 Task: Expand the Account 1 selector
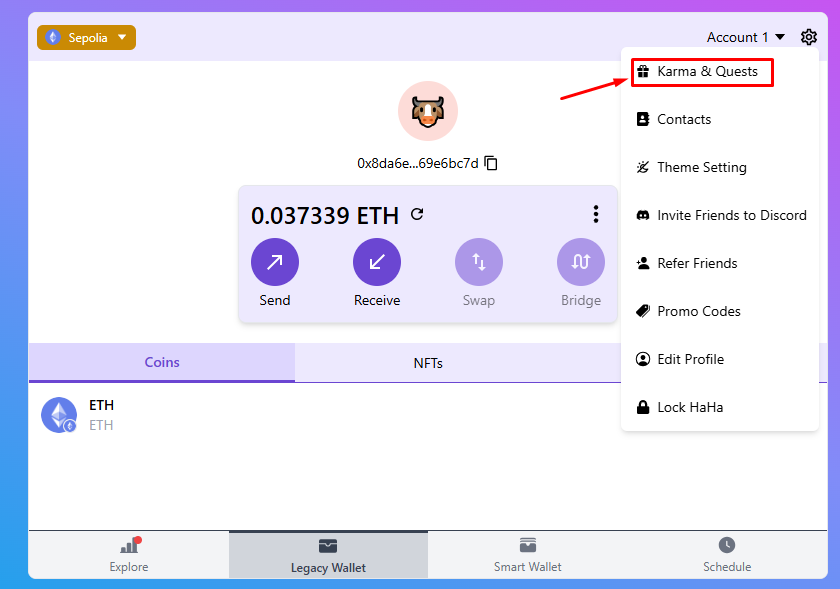tap(746, 38)
